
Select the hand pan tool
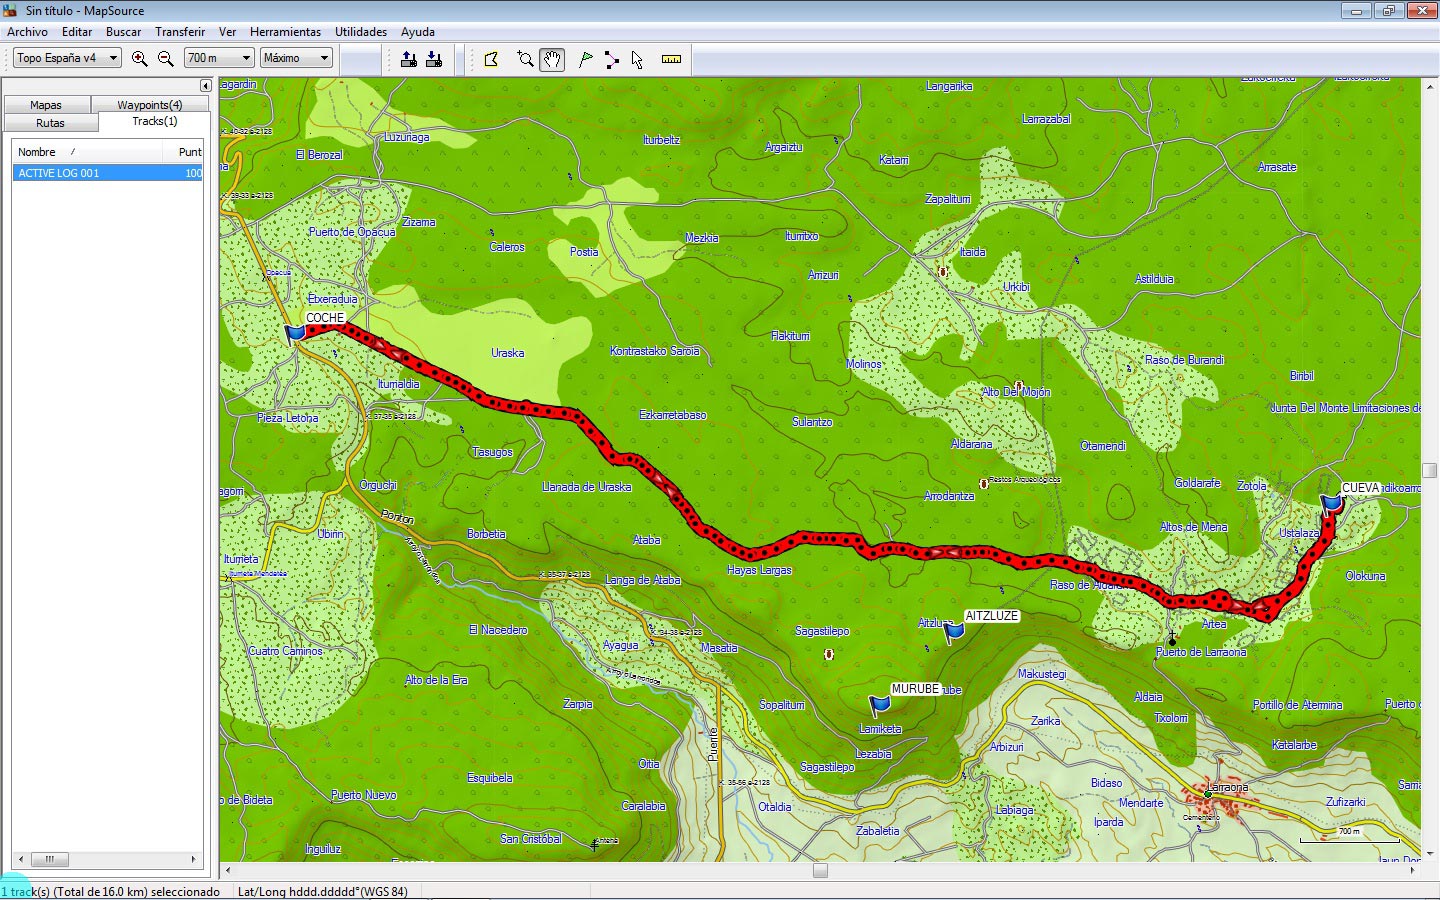552,59
